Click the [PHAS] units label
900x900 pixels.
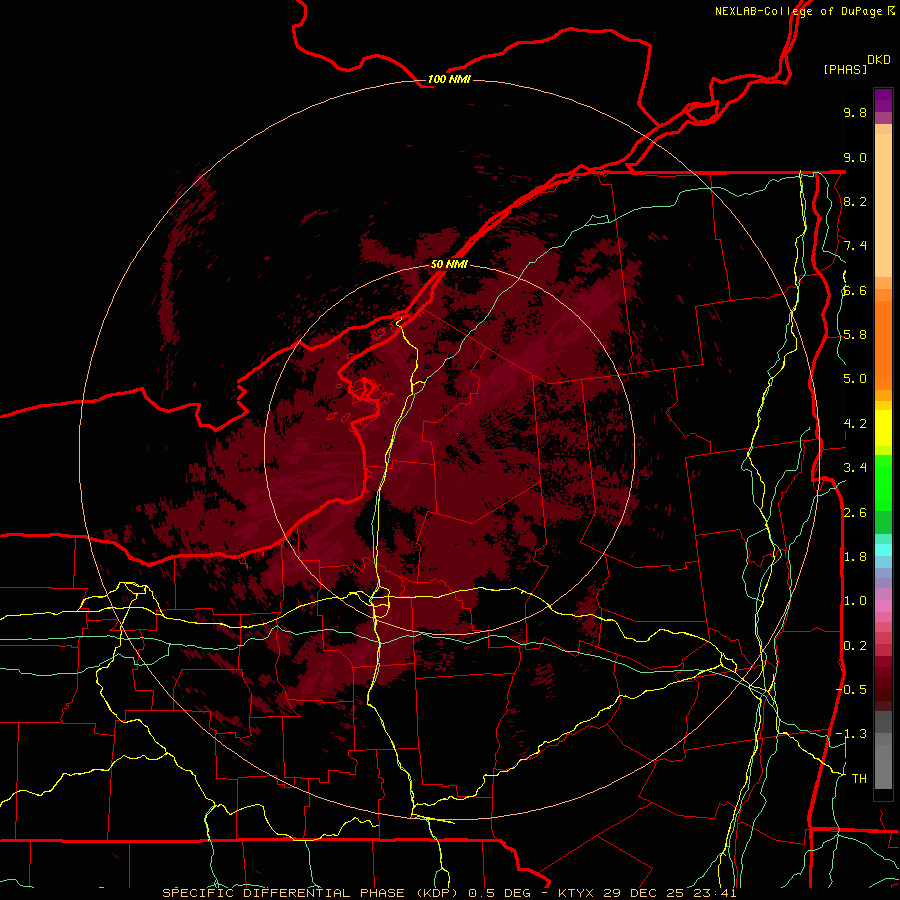[845, 69]
